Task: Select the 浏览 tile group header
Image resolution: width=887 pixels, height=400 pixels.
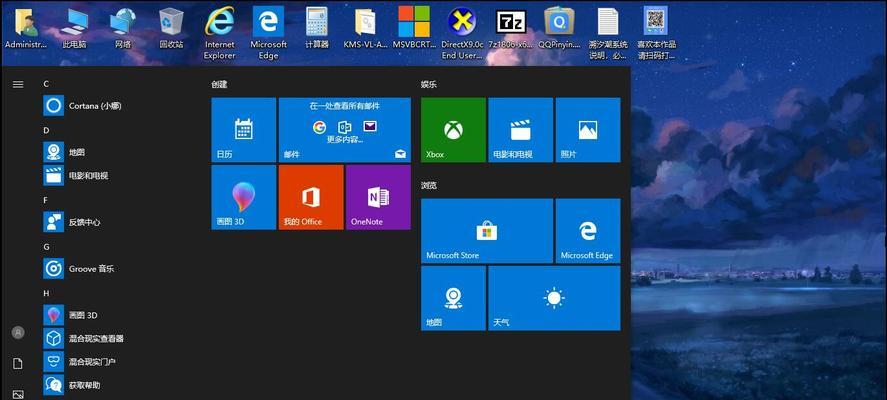Action: click(428, 185)
